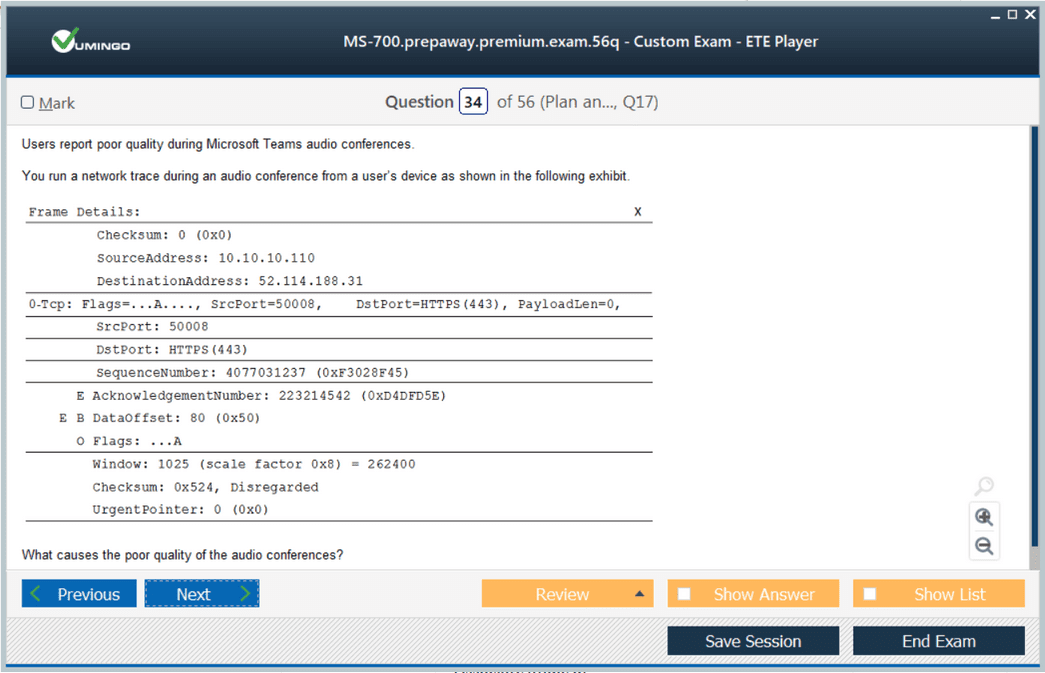Click the text 'DestinationAddress: 52.114.188.31'
This screenshot has height=673, width=1045.
[229, 281]
